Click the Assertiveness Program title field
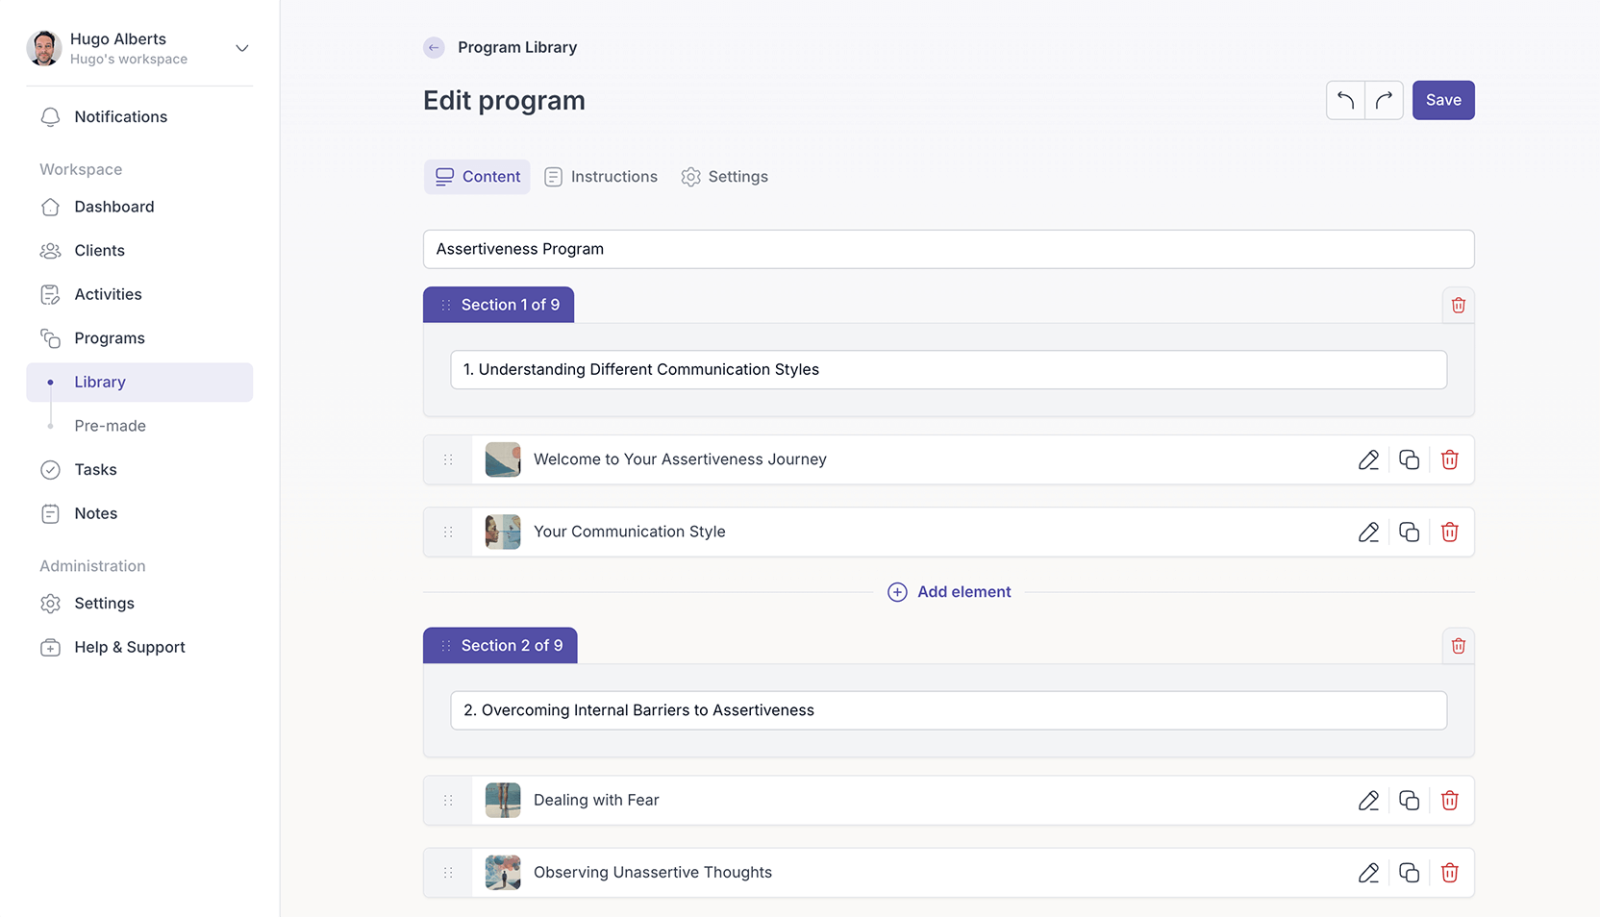 point(947,249)
